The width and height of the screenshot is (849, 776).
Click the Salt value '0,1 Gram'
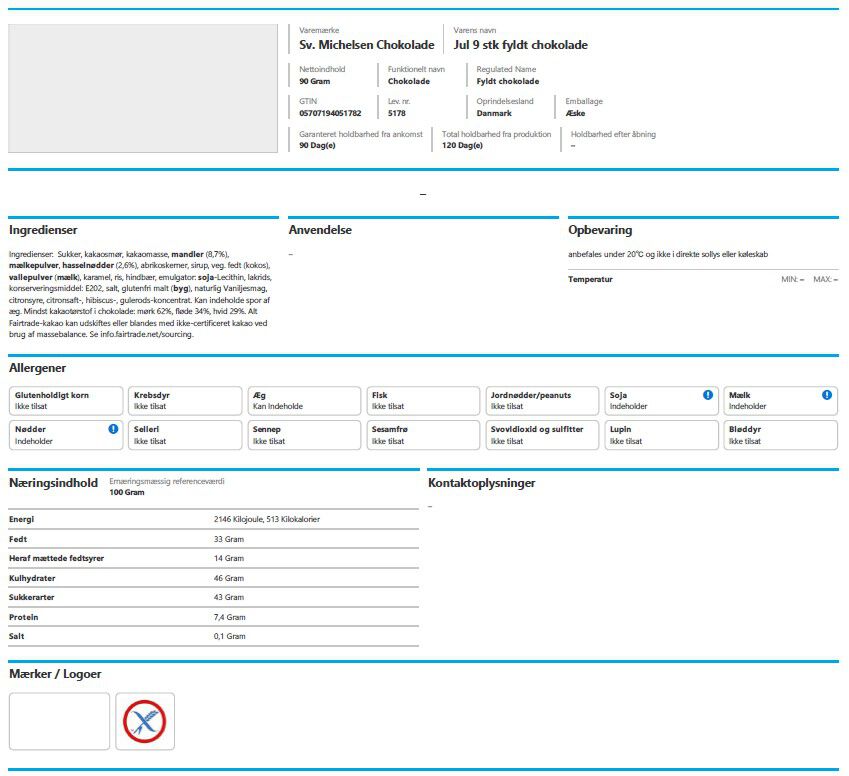(230, 636)
